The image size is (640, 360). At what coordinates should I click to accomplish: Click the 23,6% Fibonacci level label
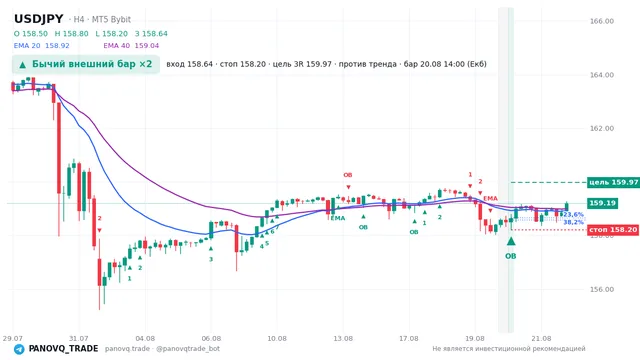573,215
